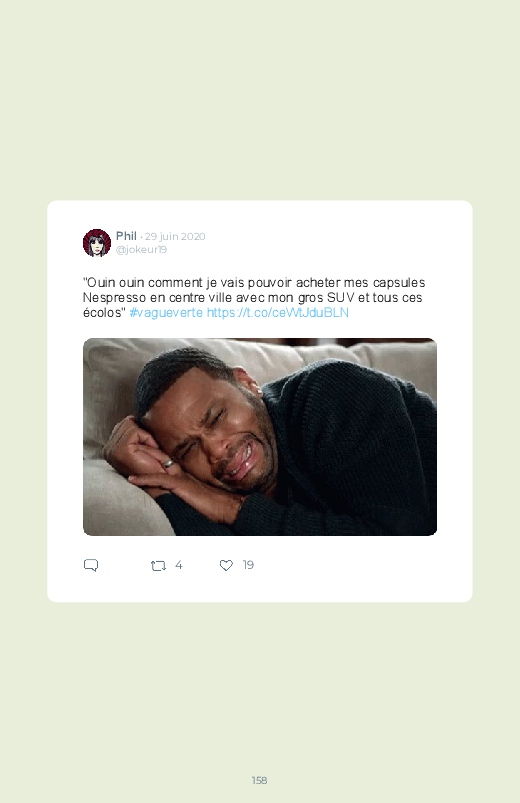Click the opening words "Ouin ouin"
The height and width of the screenshot is (803, 520).
coord(114,283)
